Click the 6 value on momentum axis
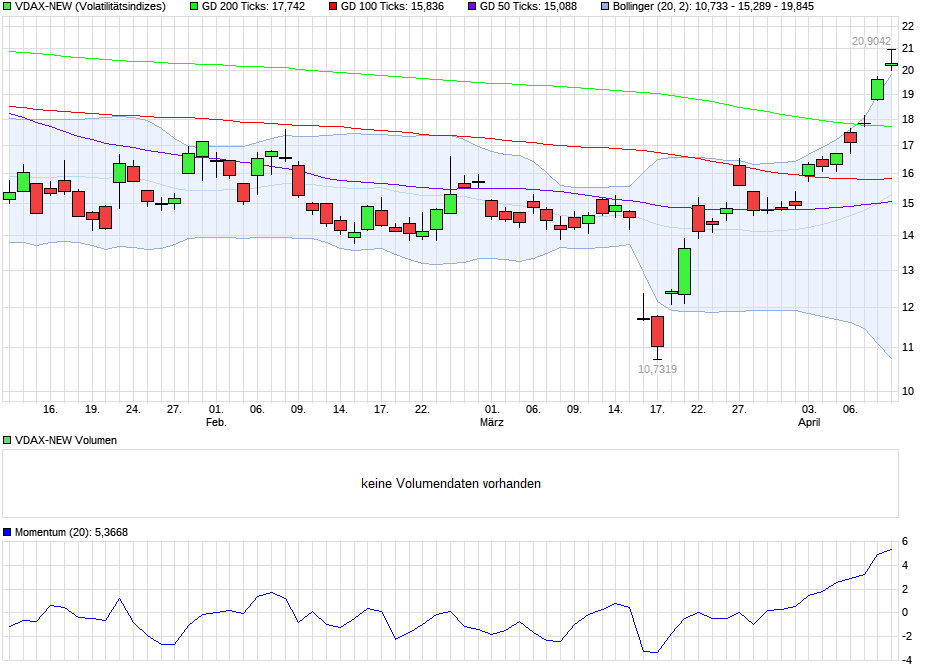The width and height of the screenshot is (940, 670). [905, 542]
